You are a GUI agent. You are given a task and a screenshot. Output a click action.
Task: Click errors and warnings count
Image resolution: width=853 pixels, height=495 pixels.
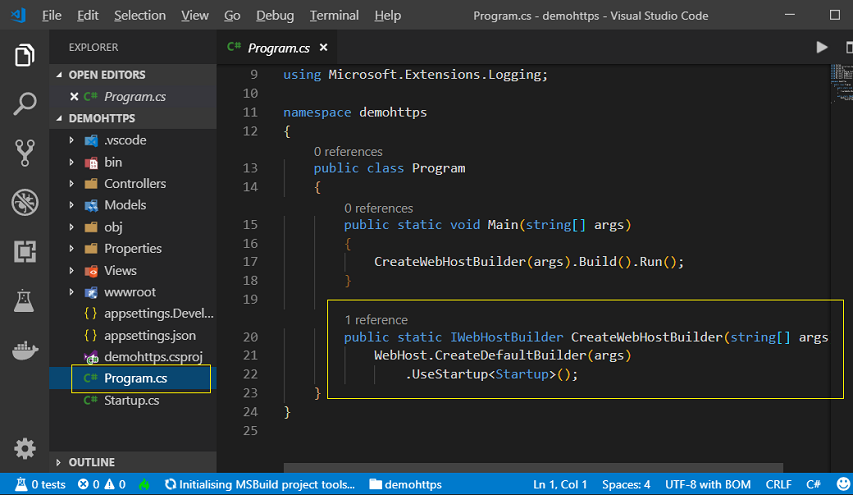102,484
